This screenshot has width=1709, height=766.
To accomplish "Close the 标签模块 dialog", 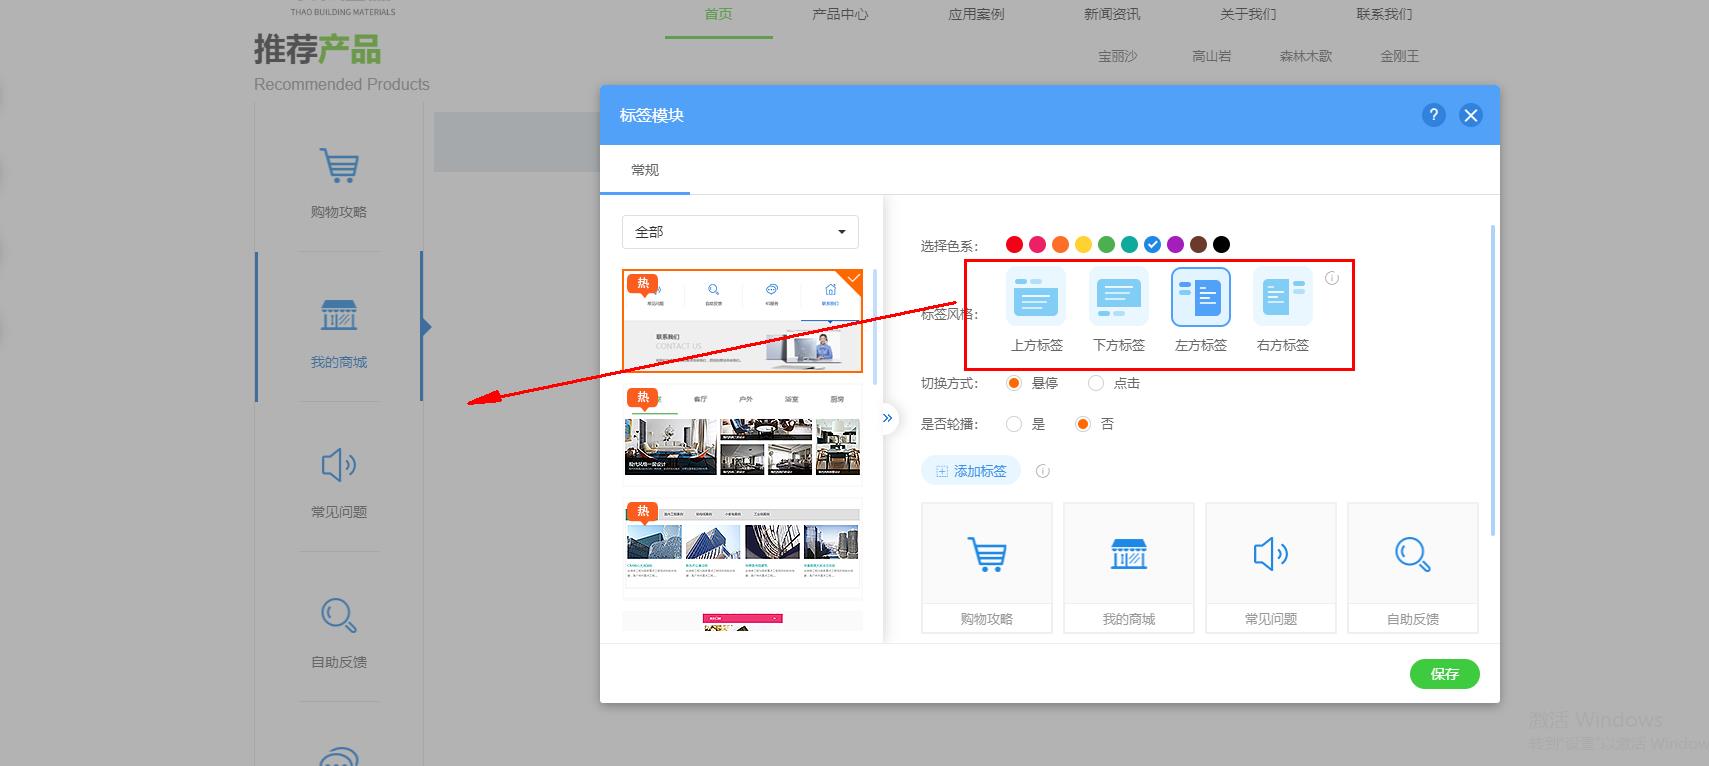I will click(1470, 115).
